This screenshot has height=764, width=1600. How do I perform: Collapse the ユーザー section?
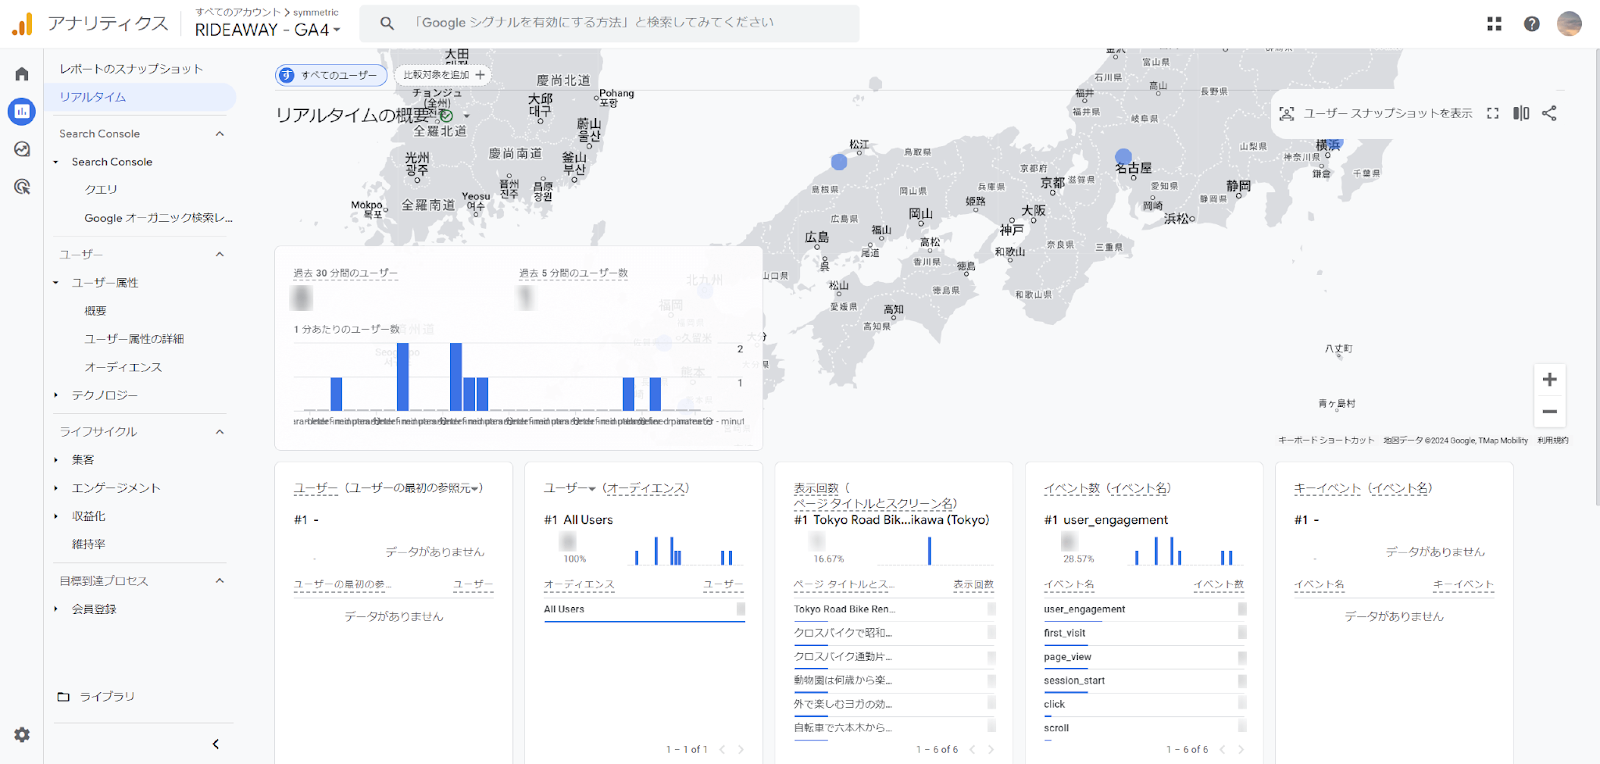tap(220, 254)
